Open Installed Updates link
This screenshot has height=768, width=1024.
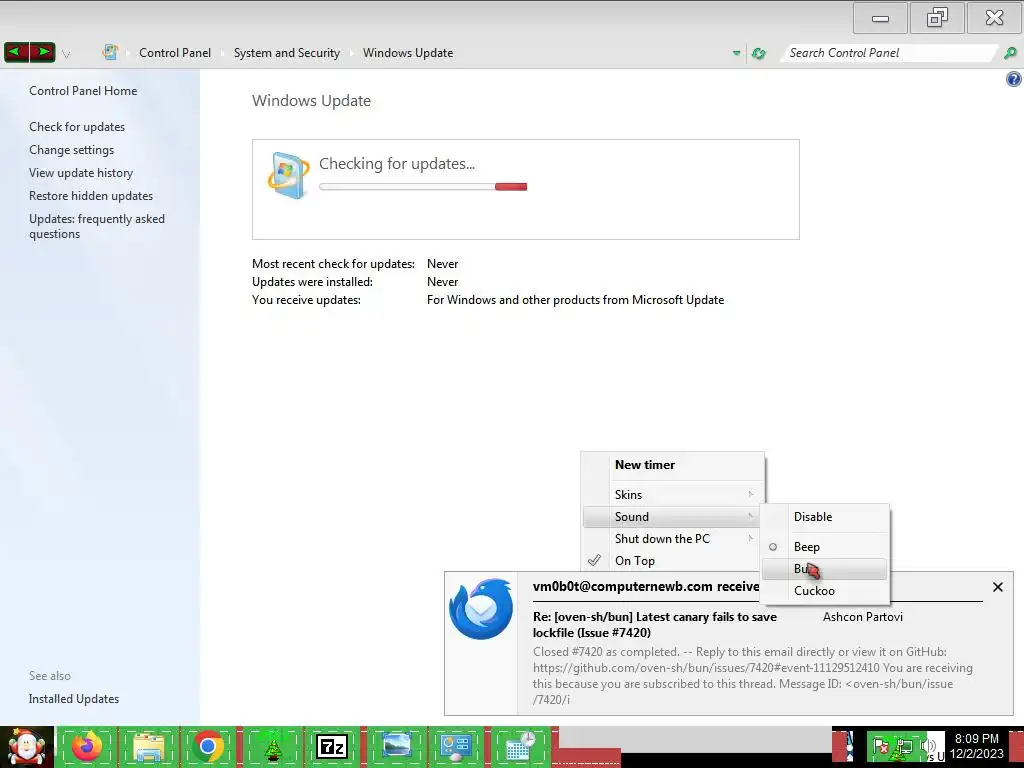pyautogui.click(x=74, y=699)
